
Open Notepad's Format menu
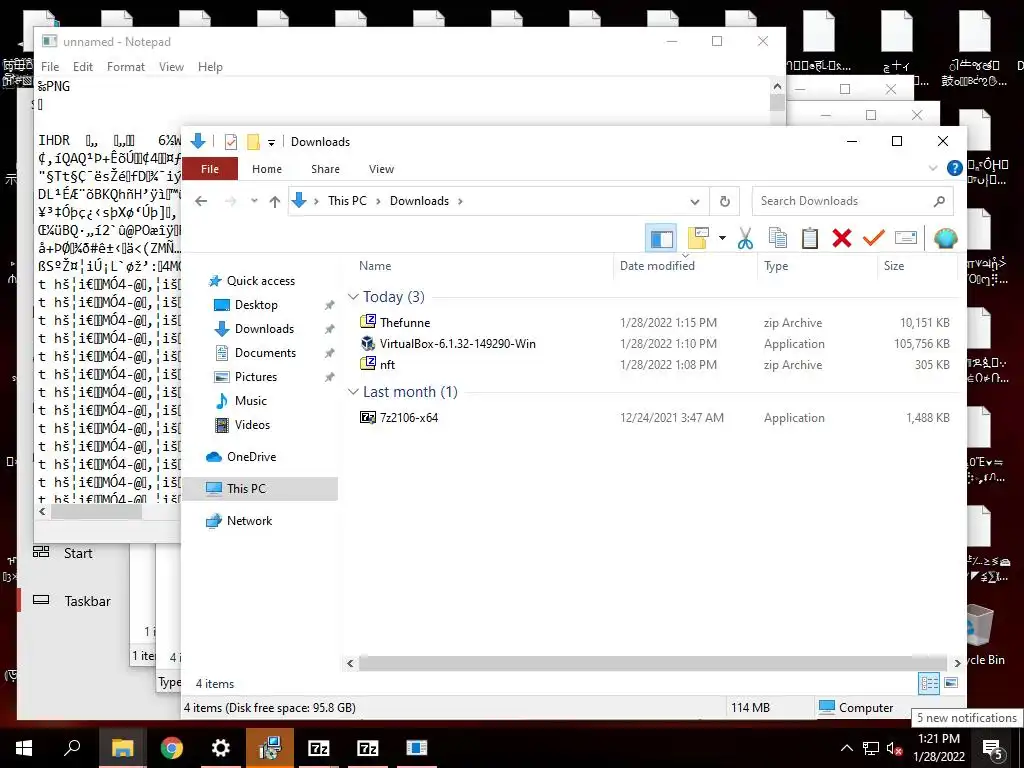point(126,67)
